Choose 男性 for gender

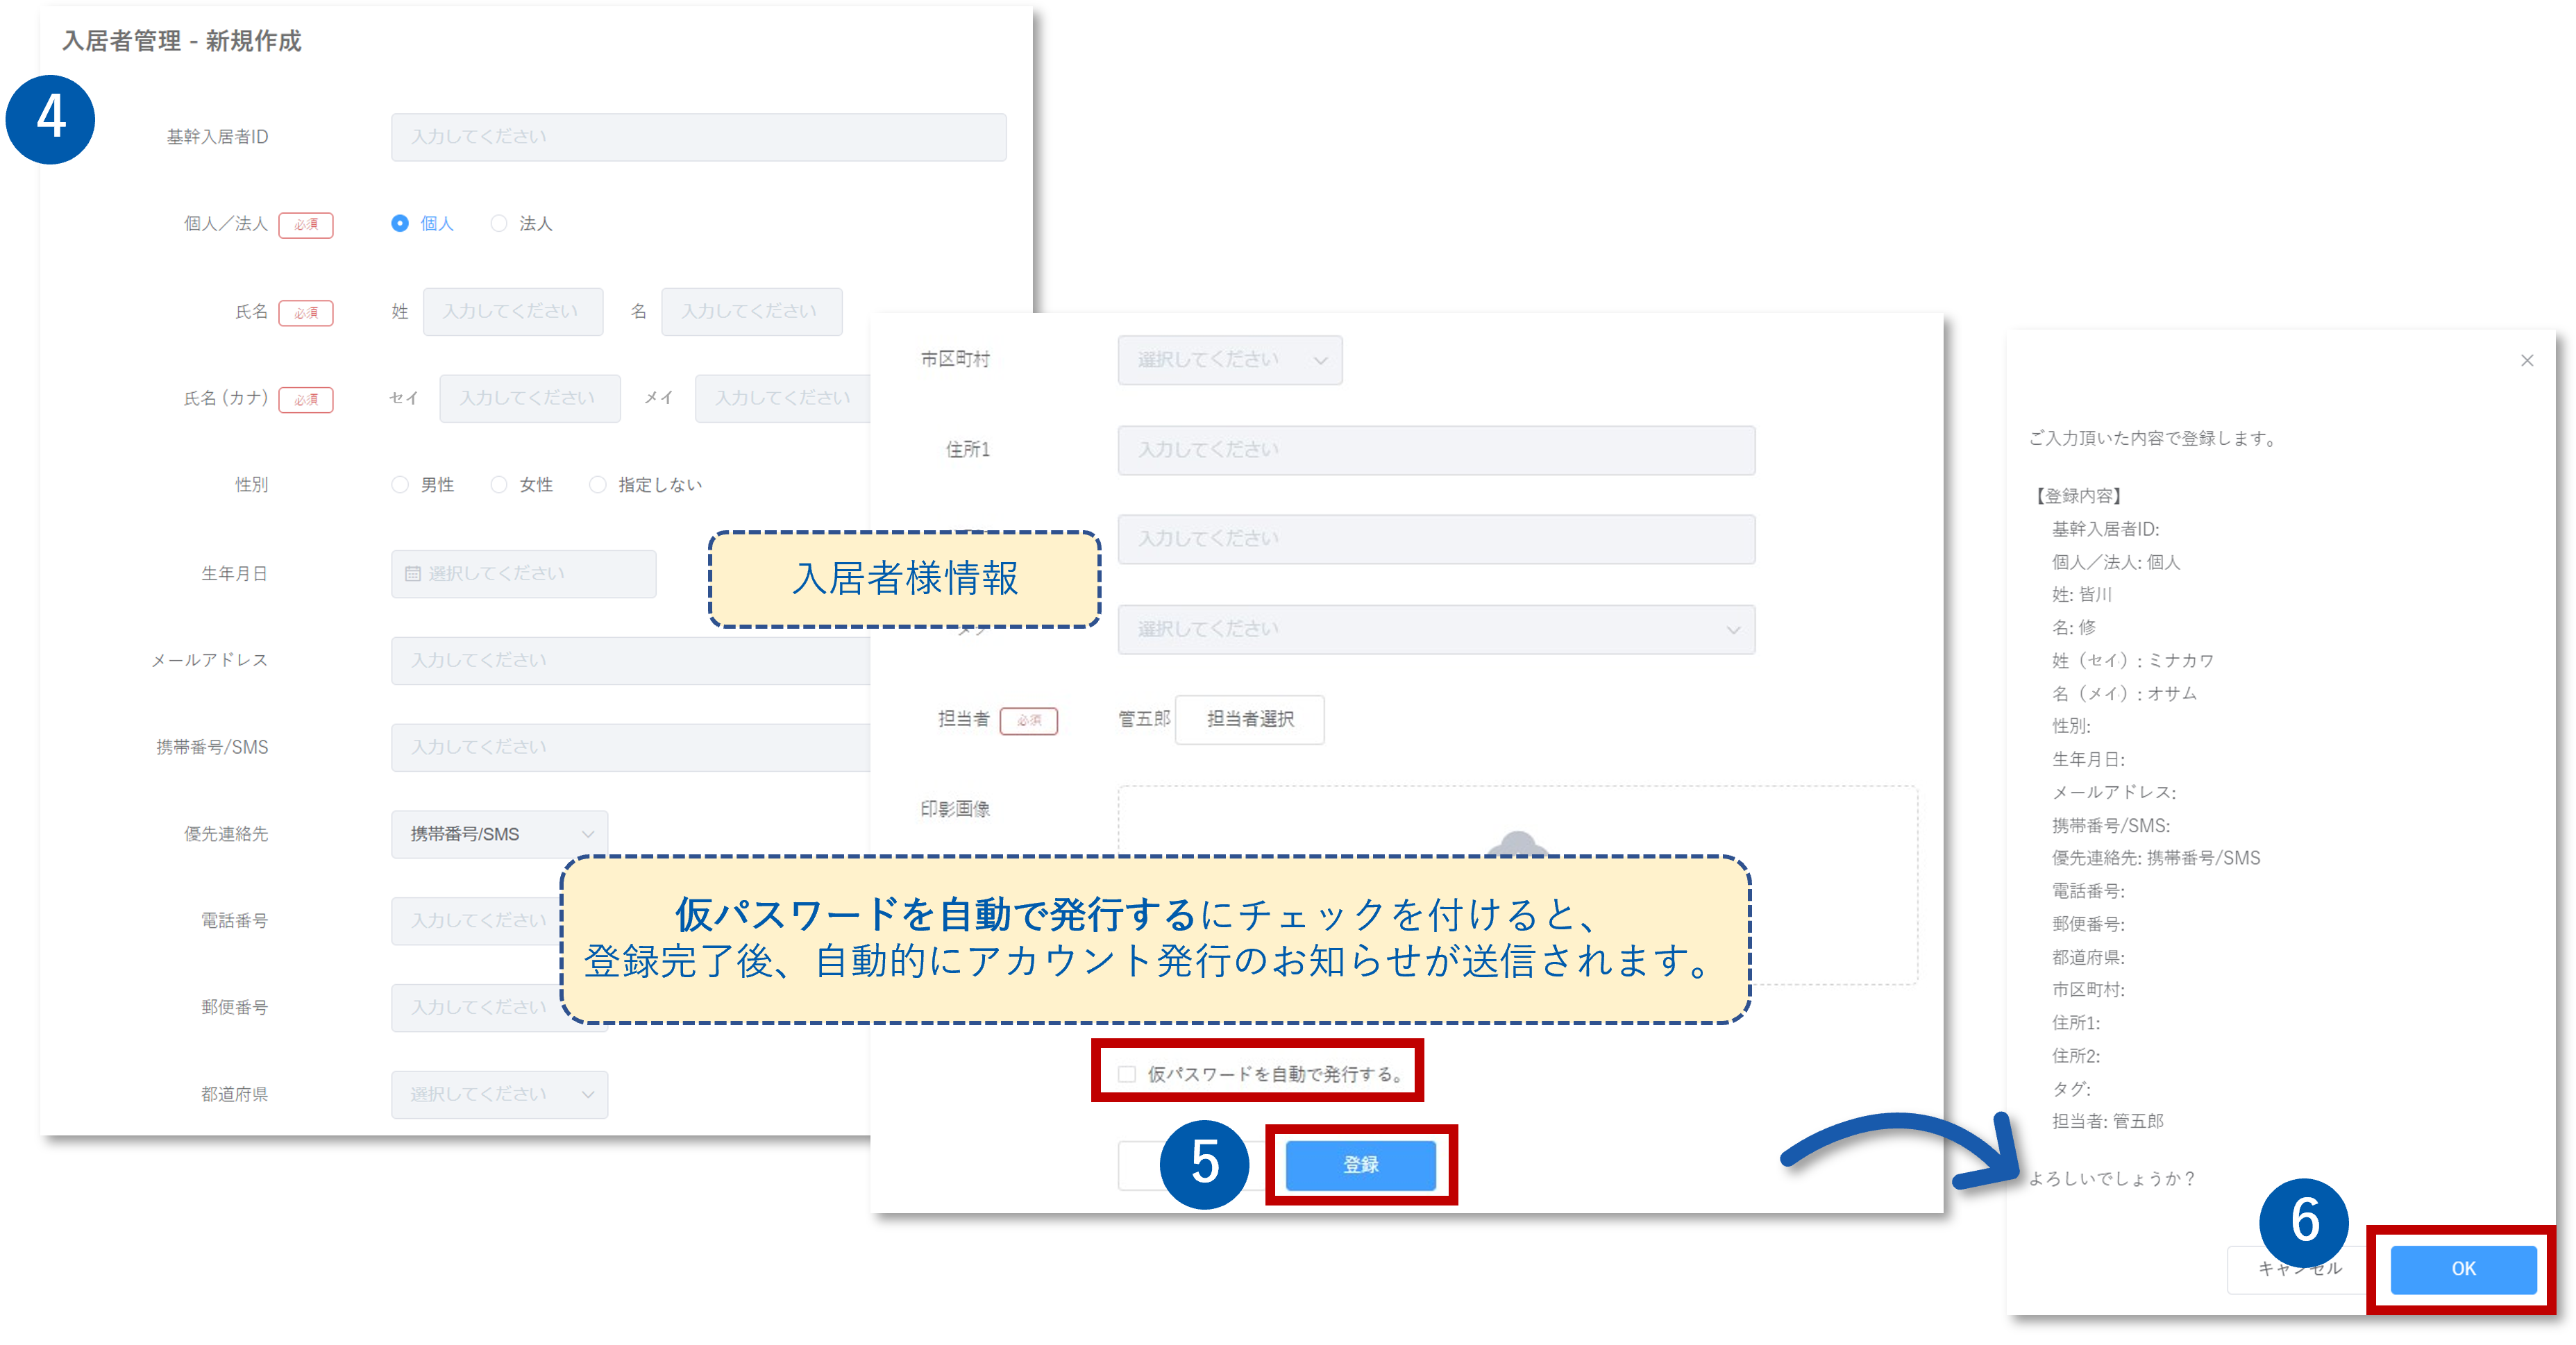[x=400, y=484]
